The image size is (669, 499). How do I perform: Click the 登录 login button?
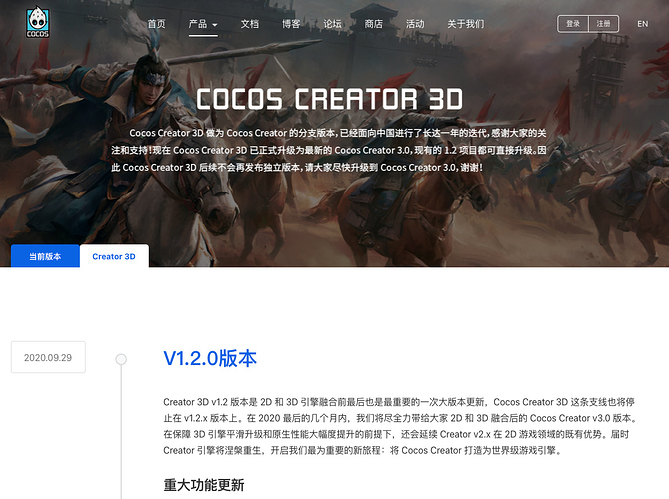[573, 24]
